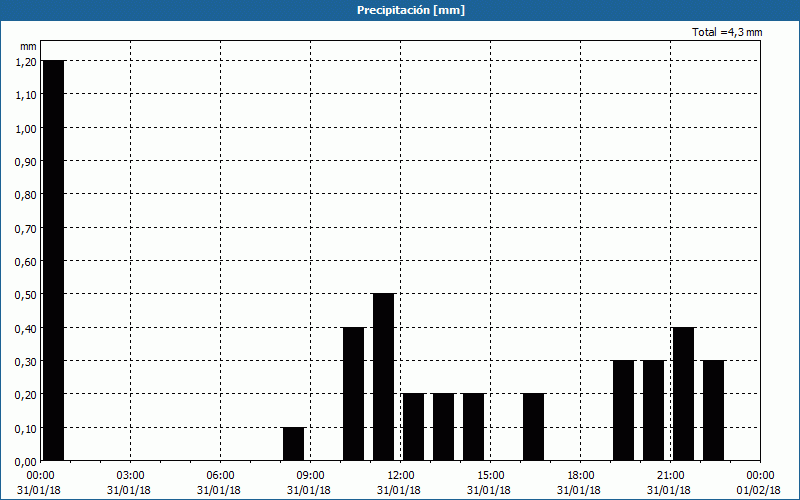Click the last 0,30 mm bar after 22:00
This screenshot has width=800, height=500.
714,410
